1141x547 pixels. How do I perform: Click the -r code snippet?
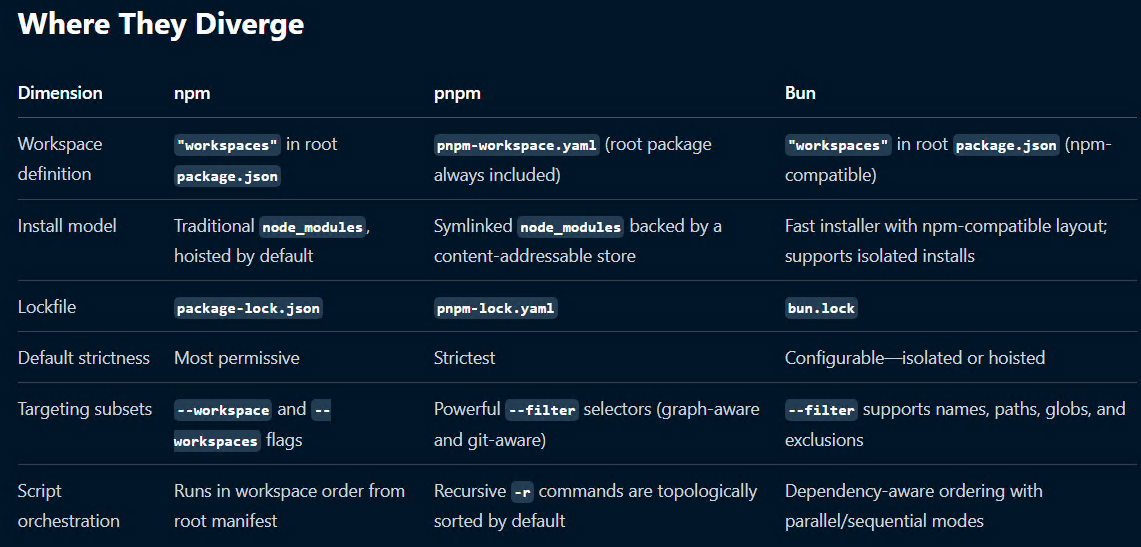click(522, 492)
